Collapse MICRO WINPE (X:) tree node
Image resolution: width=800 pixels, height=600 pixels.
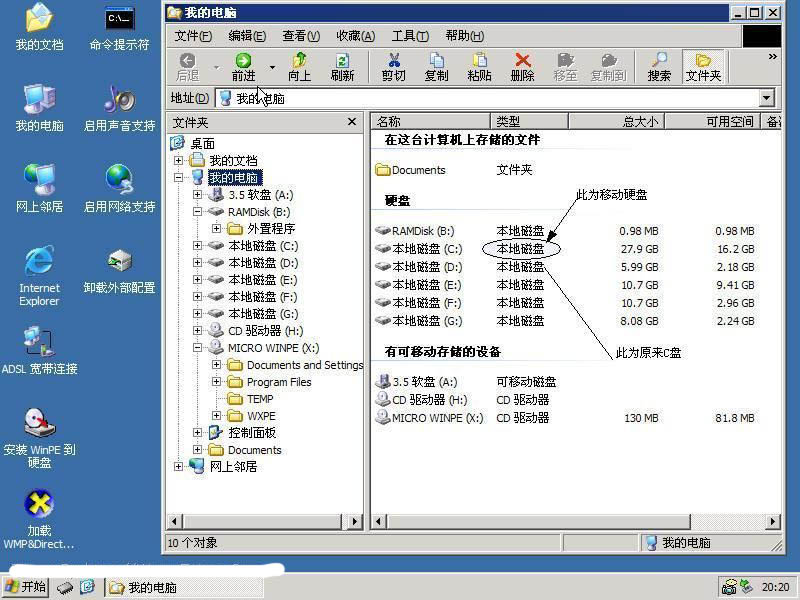(198, 348)
